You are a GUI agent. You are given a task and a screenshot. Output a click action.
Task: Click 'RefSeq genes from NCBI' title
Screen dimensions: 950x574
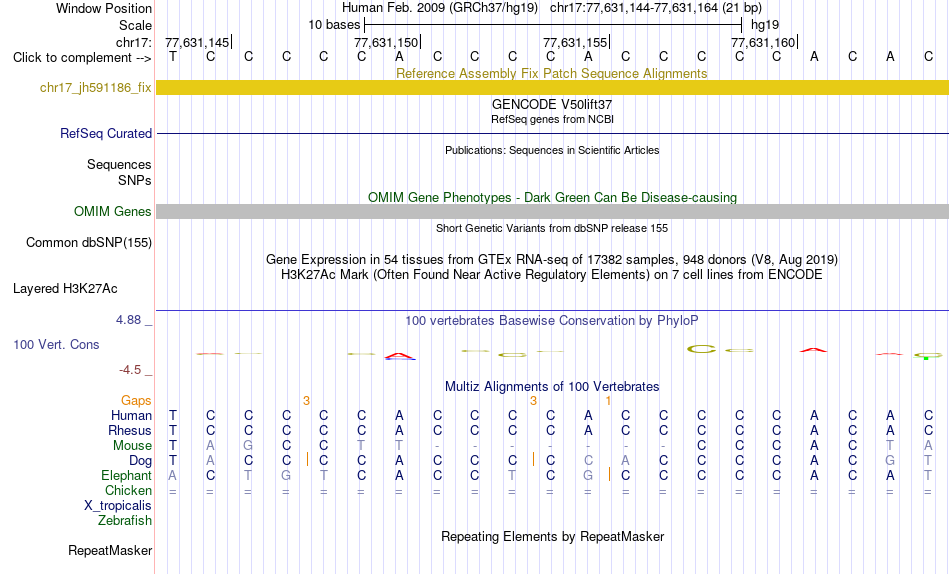click(552, 119)
